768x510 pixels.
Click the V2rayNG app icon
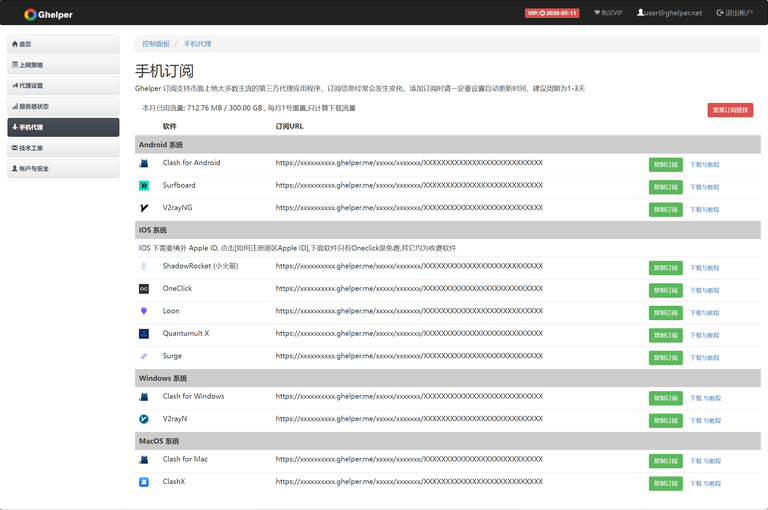(x=144, y=208)
